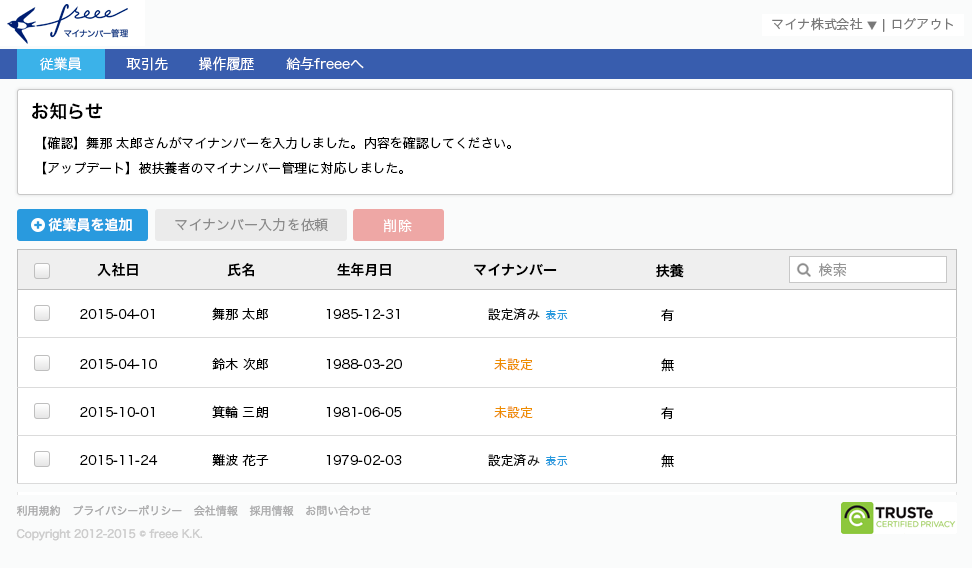
Task: Click the red 削除 button
Action: point(398,225)
